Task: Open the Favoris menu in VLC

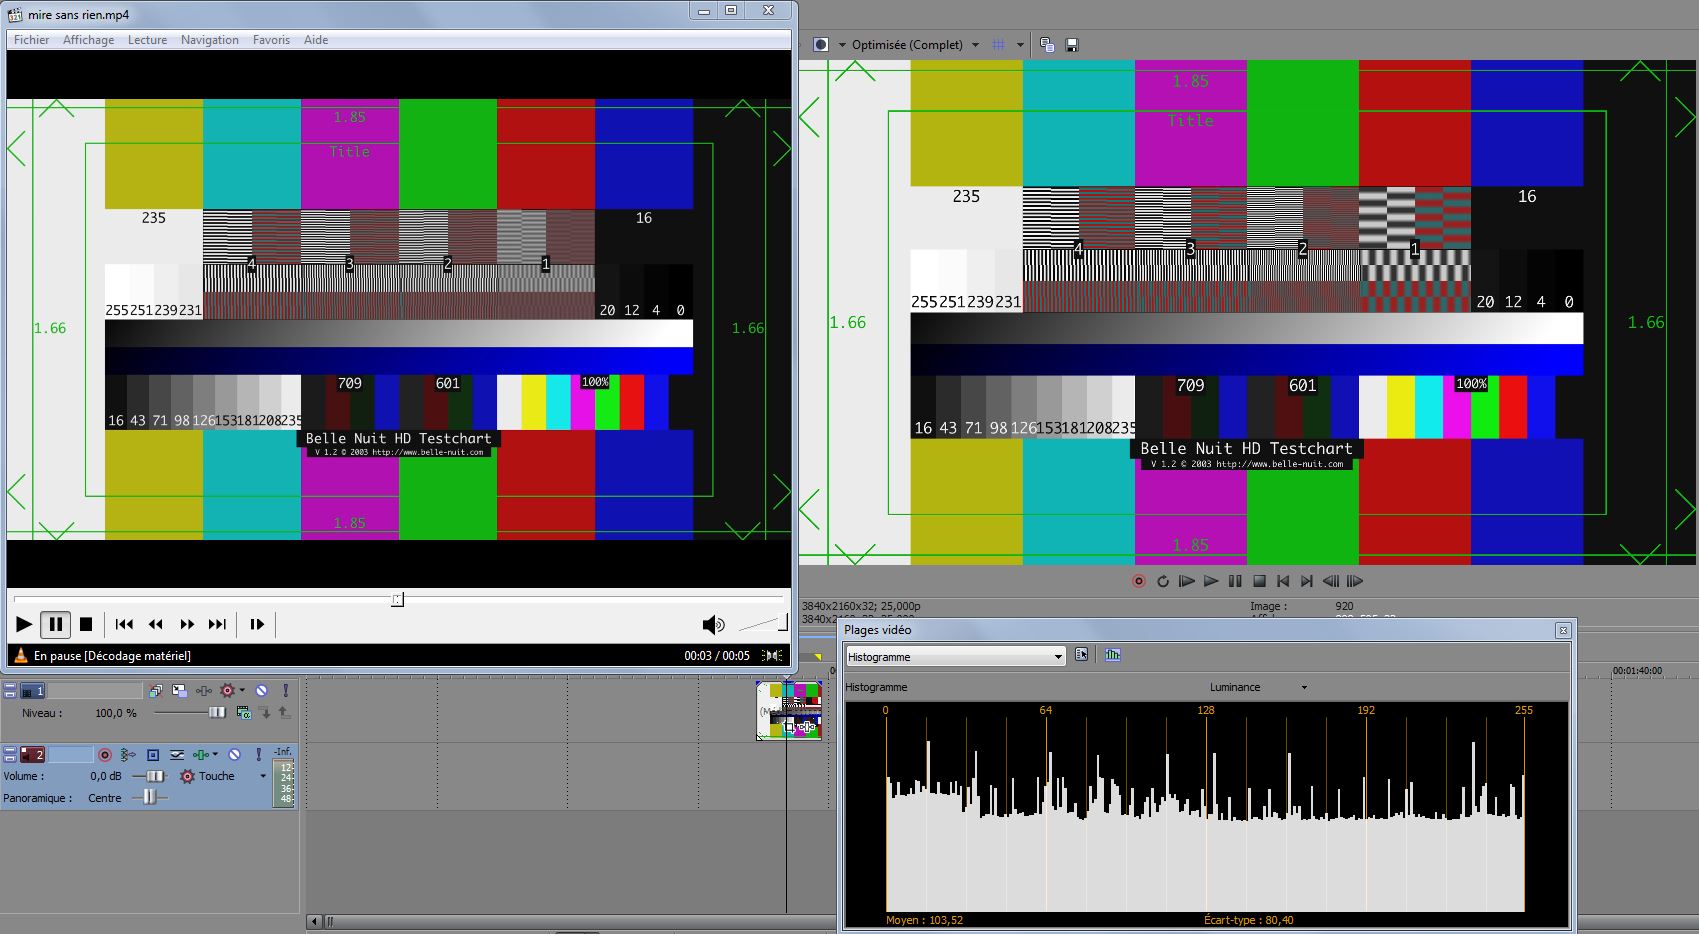Action: tap(271, 40)
